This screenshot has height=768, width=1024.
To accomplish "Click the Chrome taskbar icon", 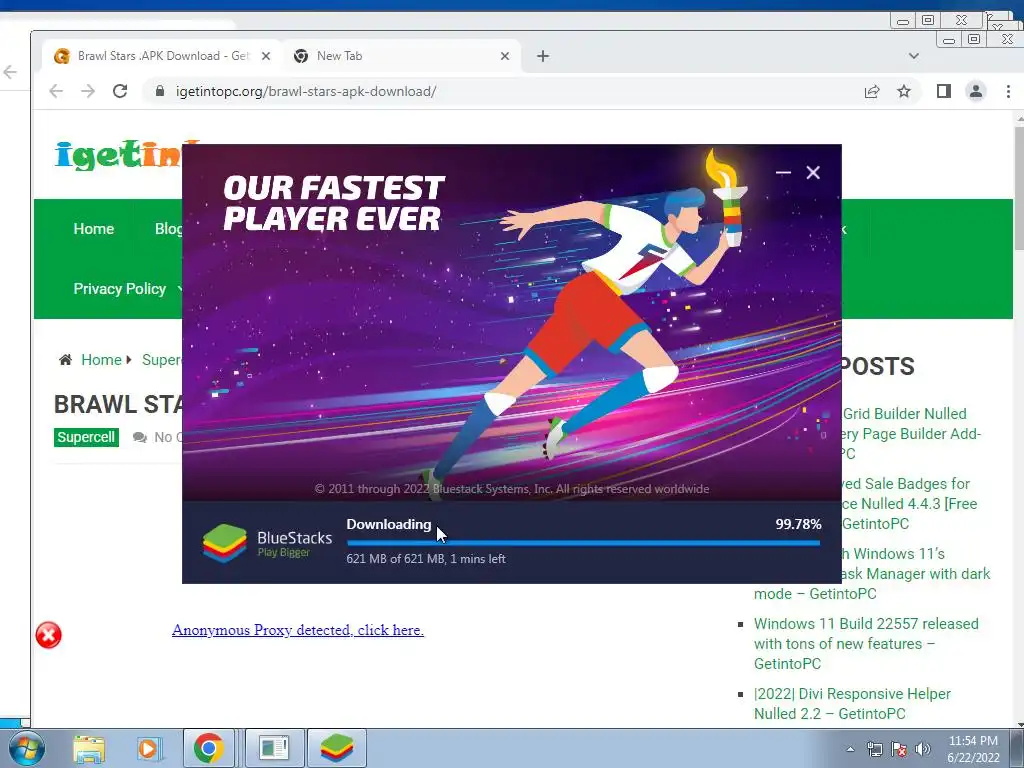I will point(208,748).
